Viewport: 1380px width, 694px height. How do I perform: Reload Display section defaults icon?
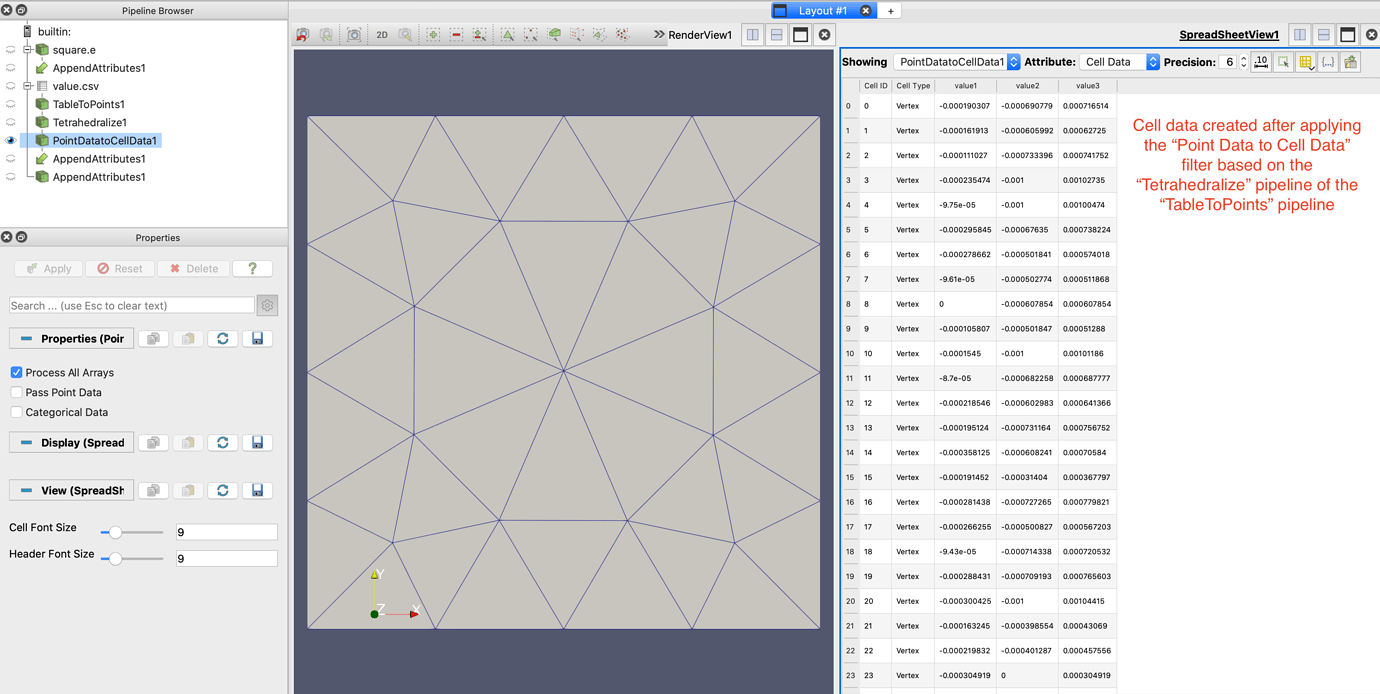223,443
